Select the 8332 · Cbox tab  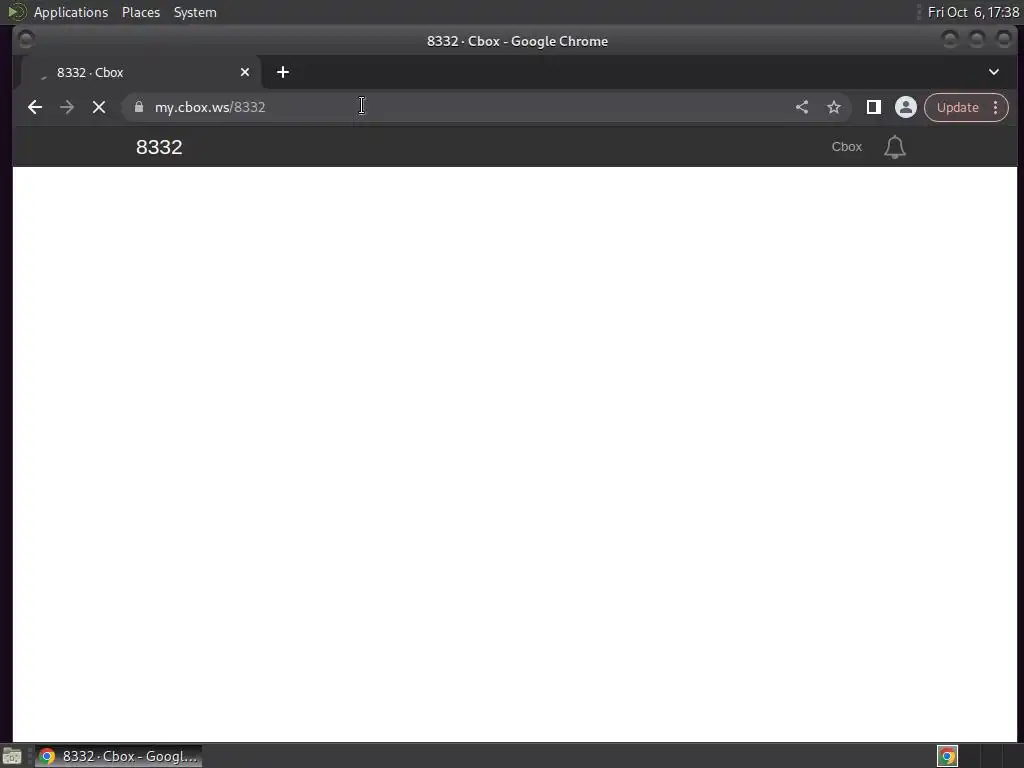(x=140, y=72)
